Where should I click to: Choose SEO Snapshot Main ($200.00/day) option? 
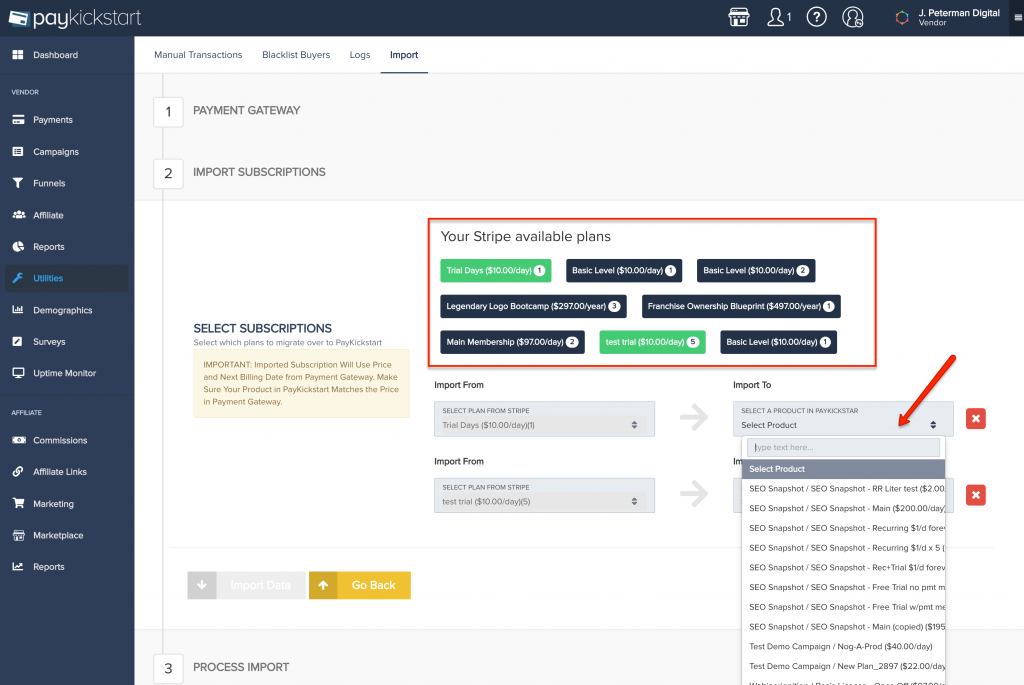843,508
